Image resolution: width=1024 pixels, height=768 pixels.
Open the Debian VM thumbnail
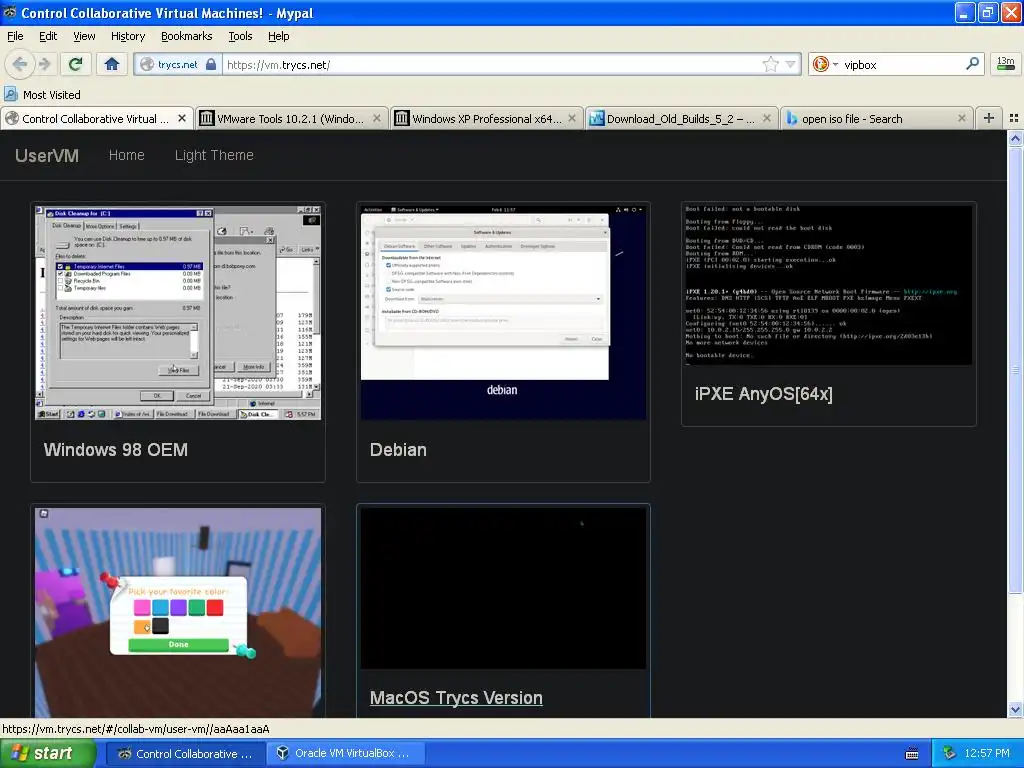click(504, 313)
